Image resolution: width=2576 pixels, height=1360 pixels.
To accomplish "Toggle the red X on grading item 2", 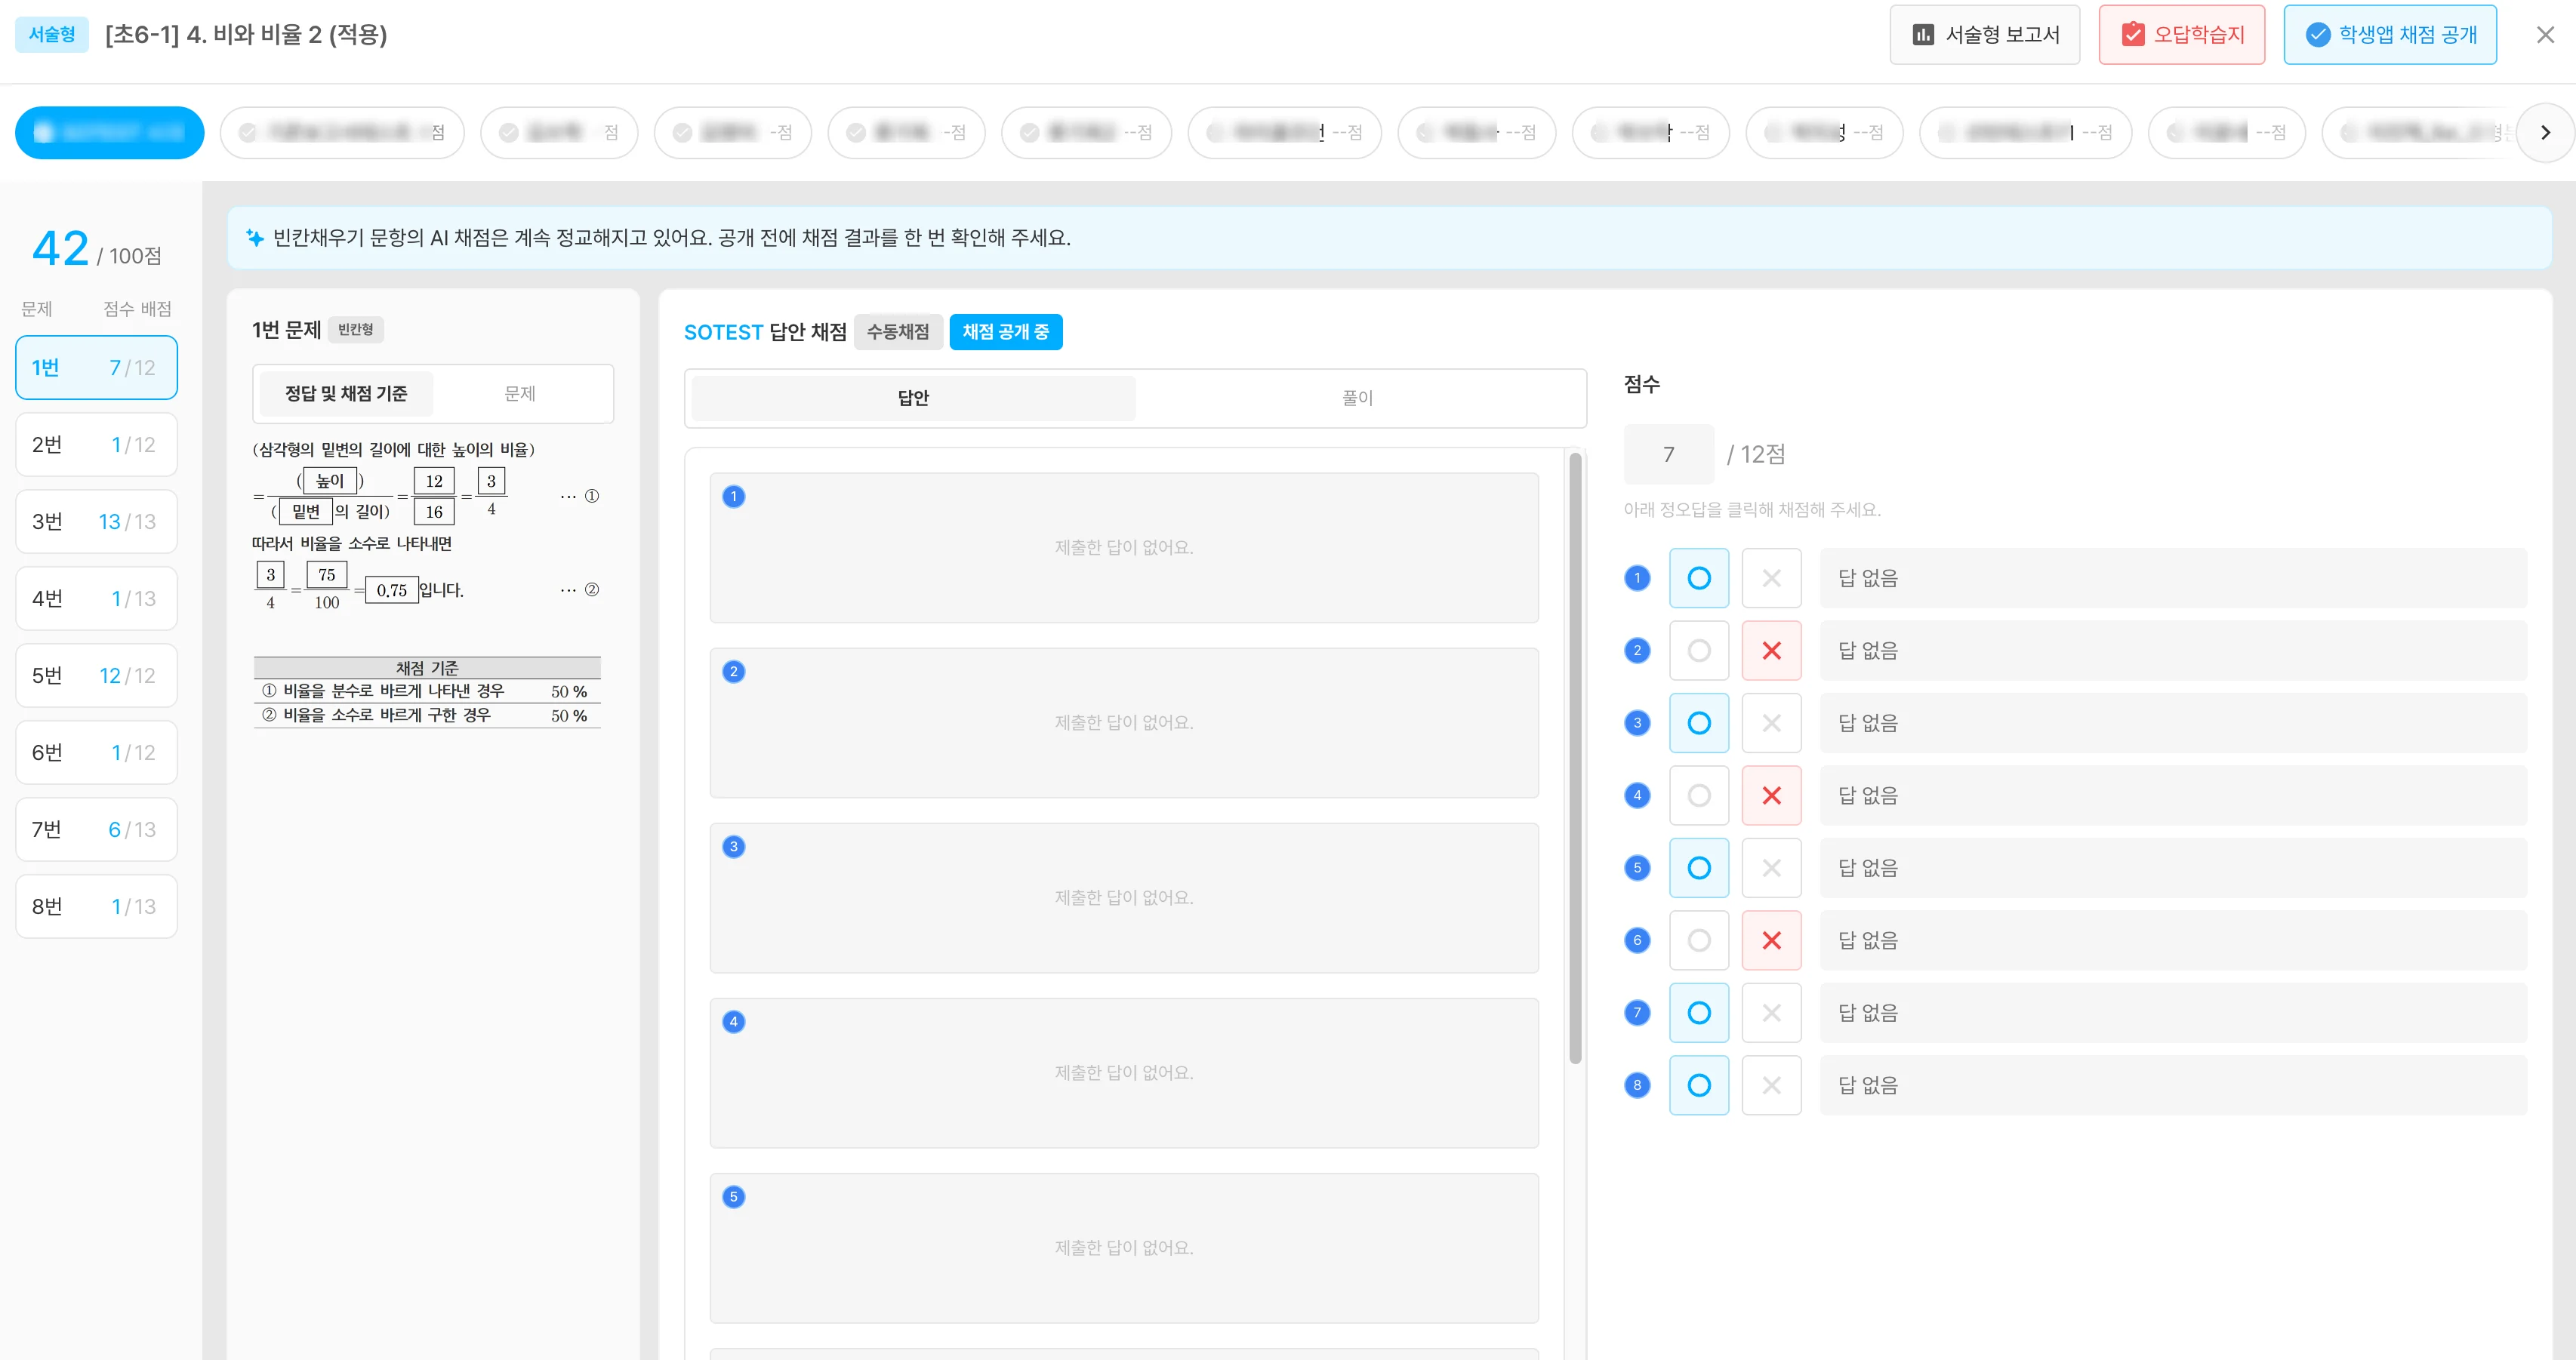I will pyautogui.click(x=1771, y=651).
